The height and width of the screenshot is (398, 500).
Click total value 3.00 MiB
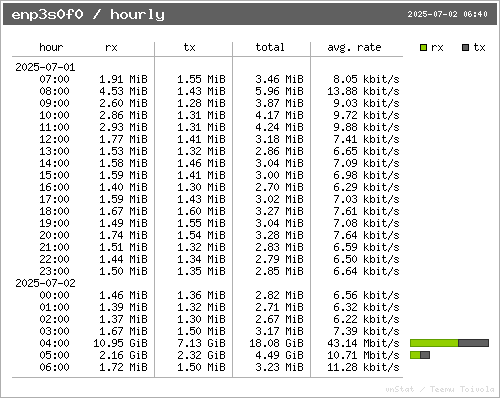(x=279, y=175)
